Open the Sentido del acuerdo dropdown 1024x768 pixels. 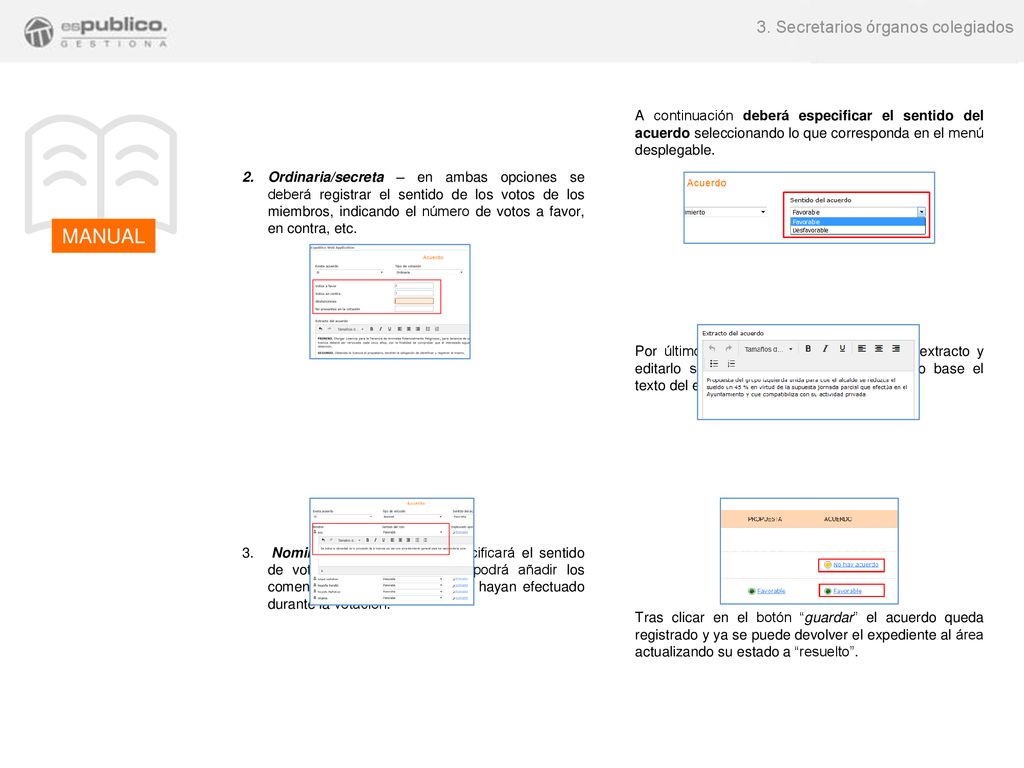pos(858,212)
